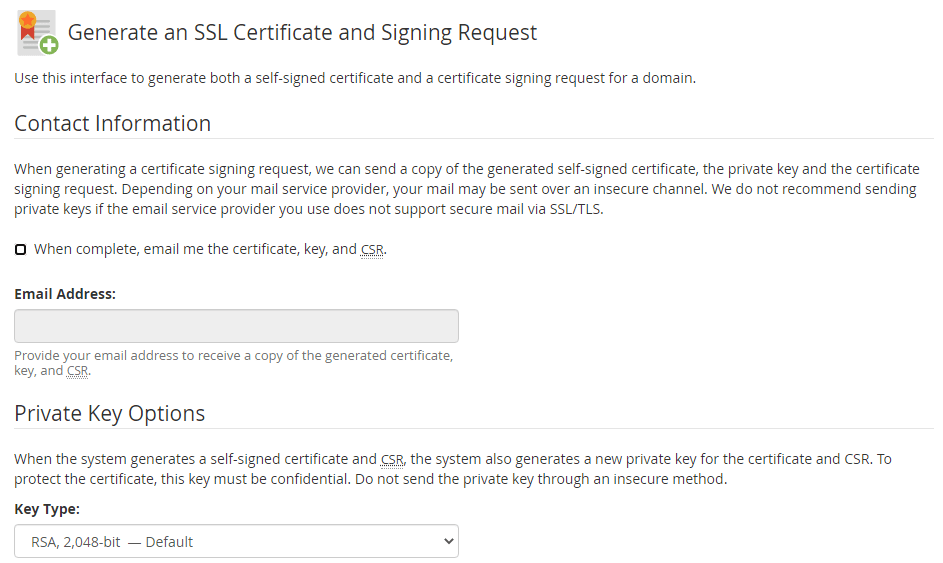943x563 pixels.
Task: Click the green plus badge on certificate icon
Action: (x=49, y=45)
